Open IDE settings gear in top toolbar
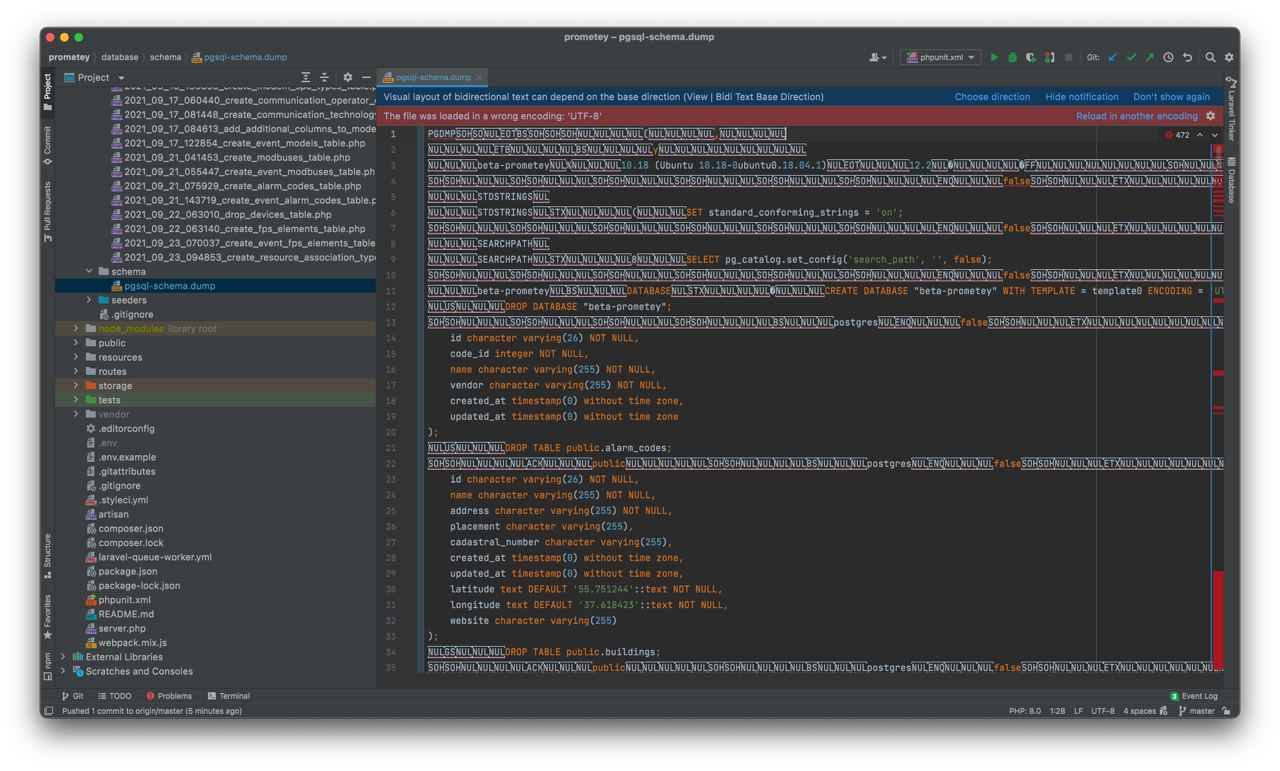 click(x=1229, y=58)
